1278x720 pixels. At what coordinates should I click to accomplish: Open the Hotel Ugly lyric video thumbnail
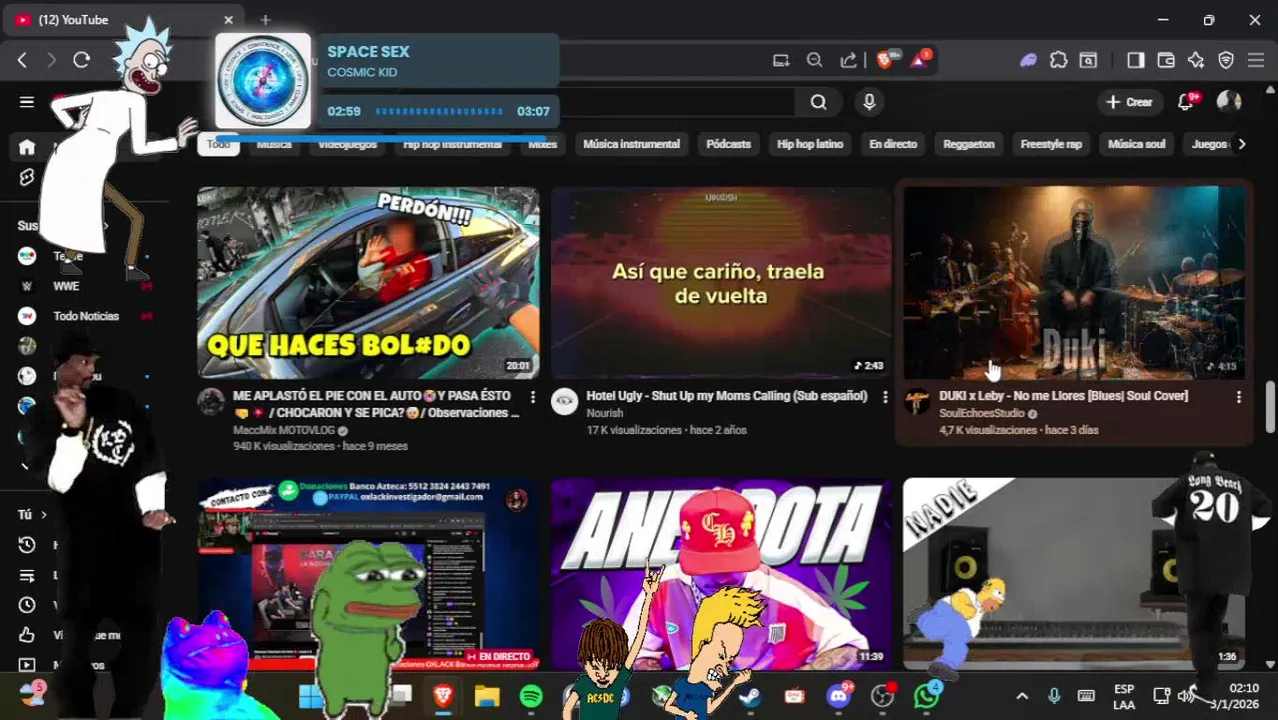click(x=721, y=283)
